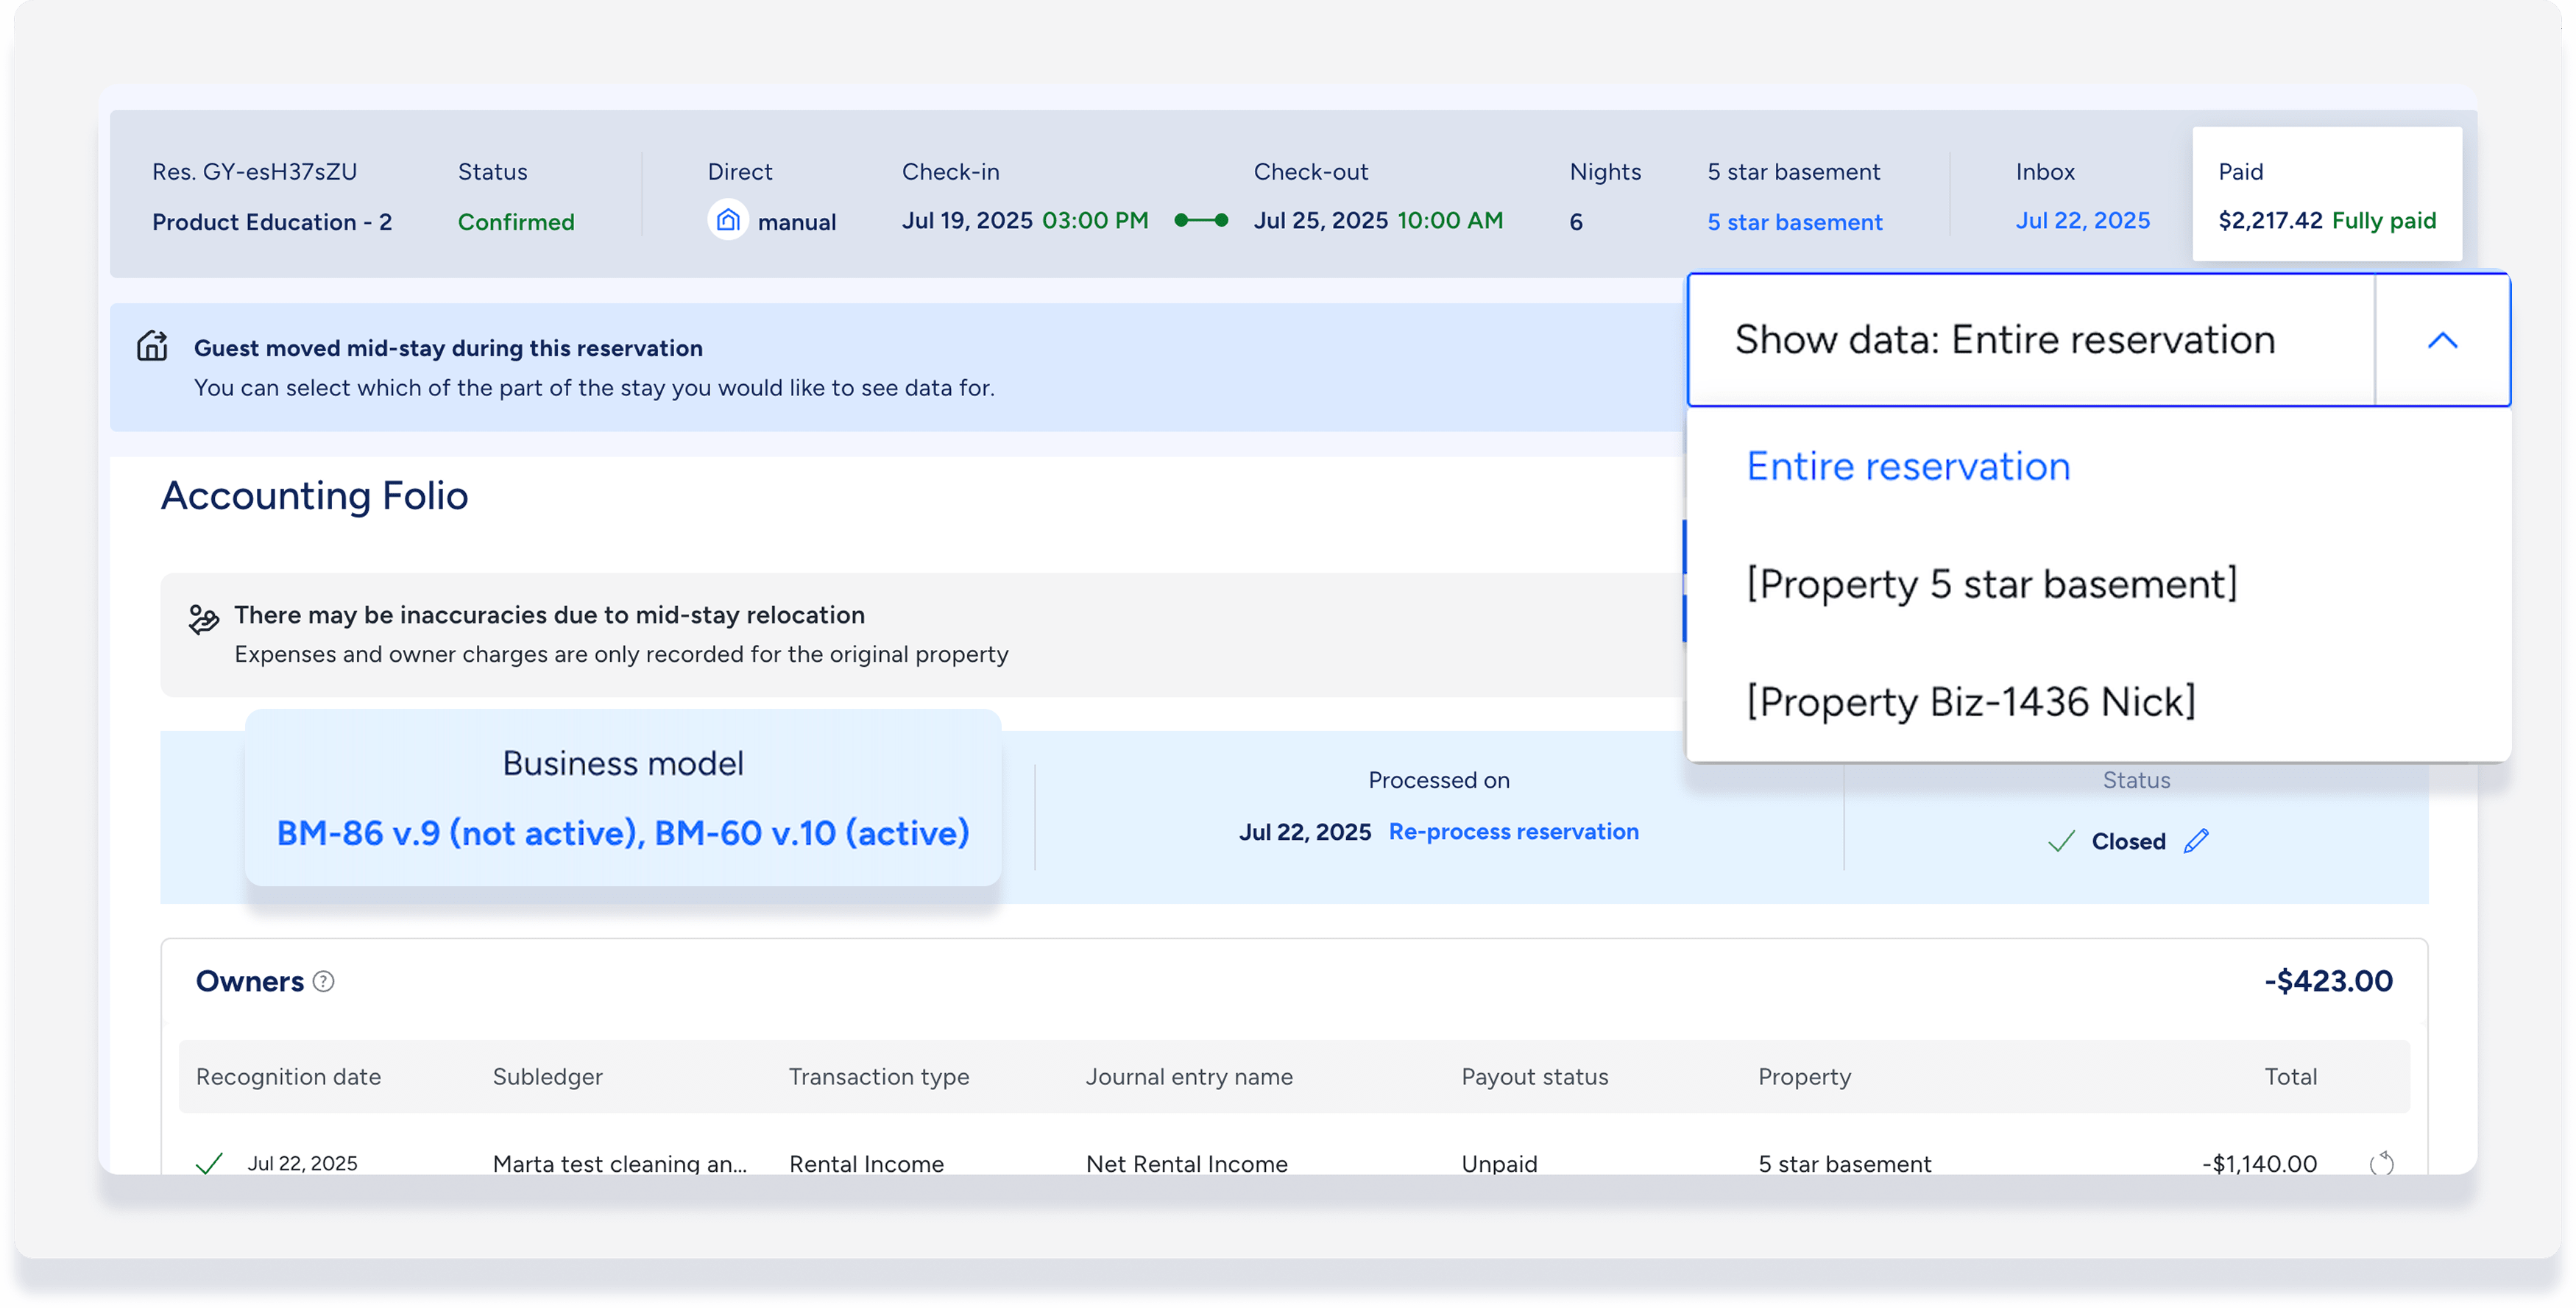The height and width of the screenshot is (1308, 2576).
Task: Collapse the Show data dropdown chevron
Action: coord(2442,340)
